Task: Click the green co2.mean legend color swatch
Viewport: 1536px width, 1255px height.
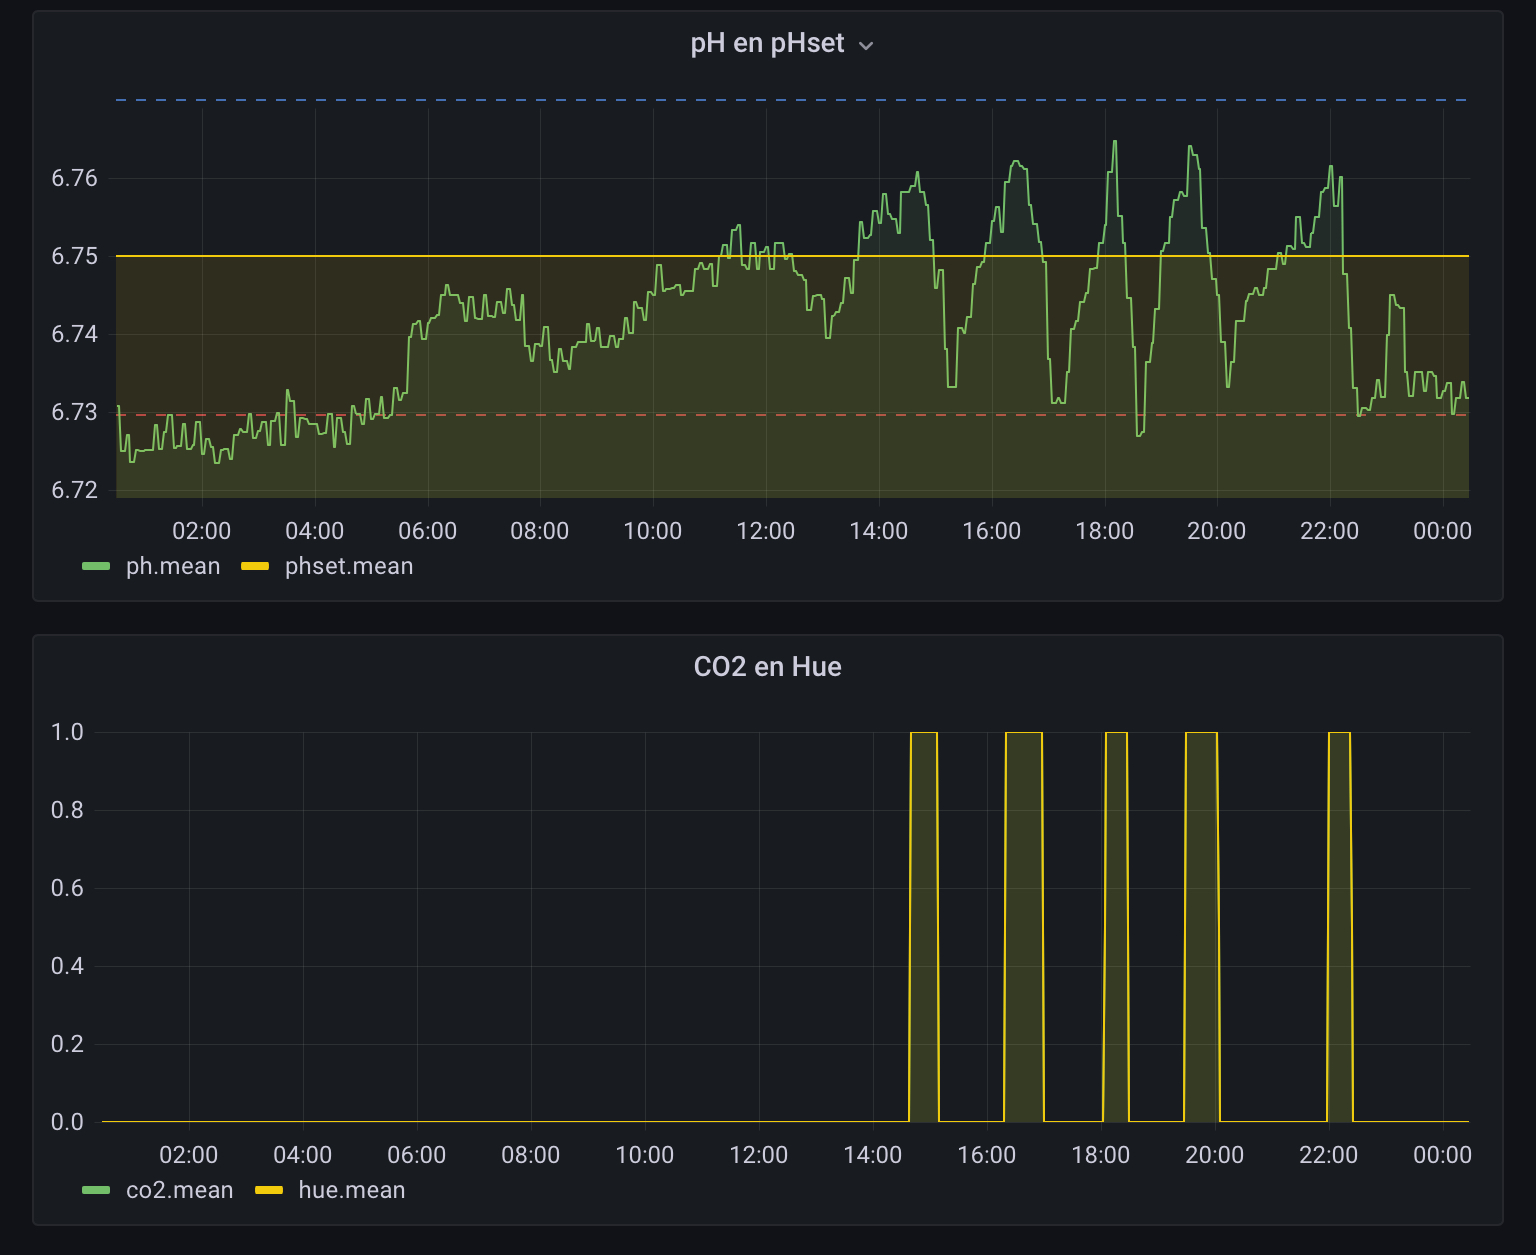Action: [x=96, y=1191]
